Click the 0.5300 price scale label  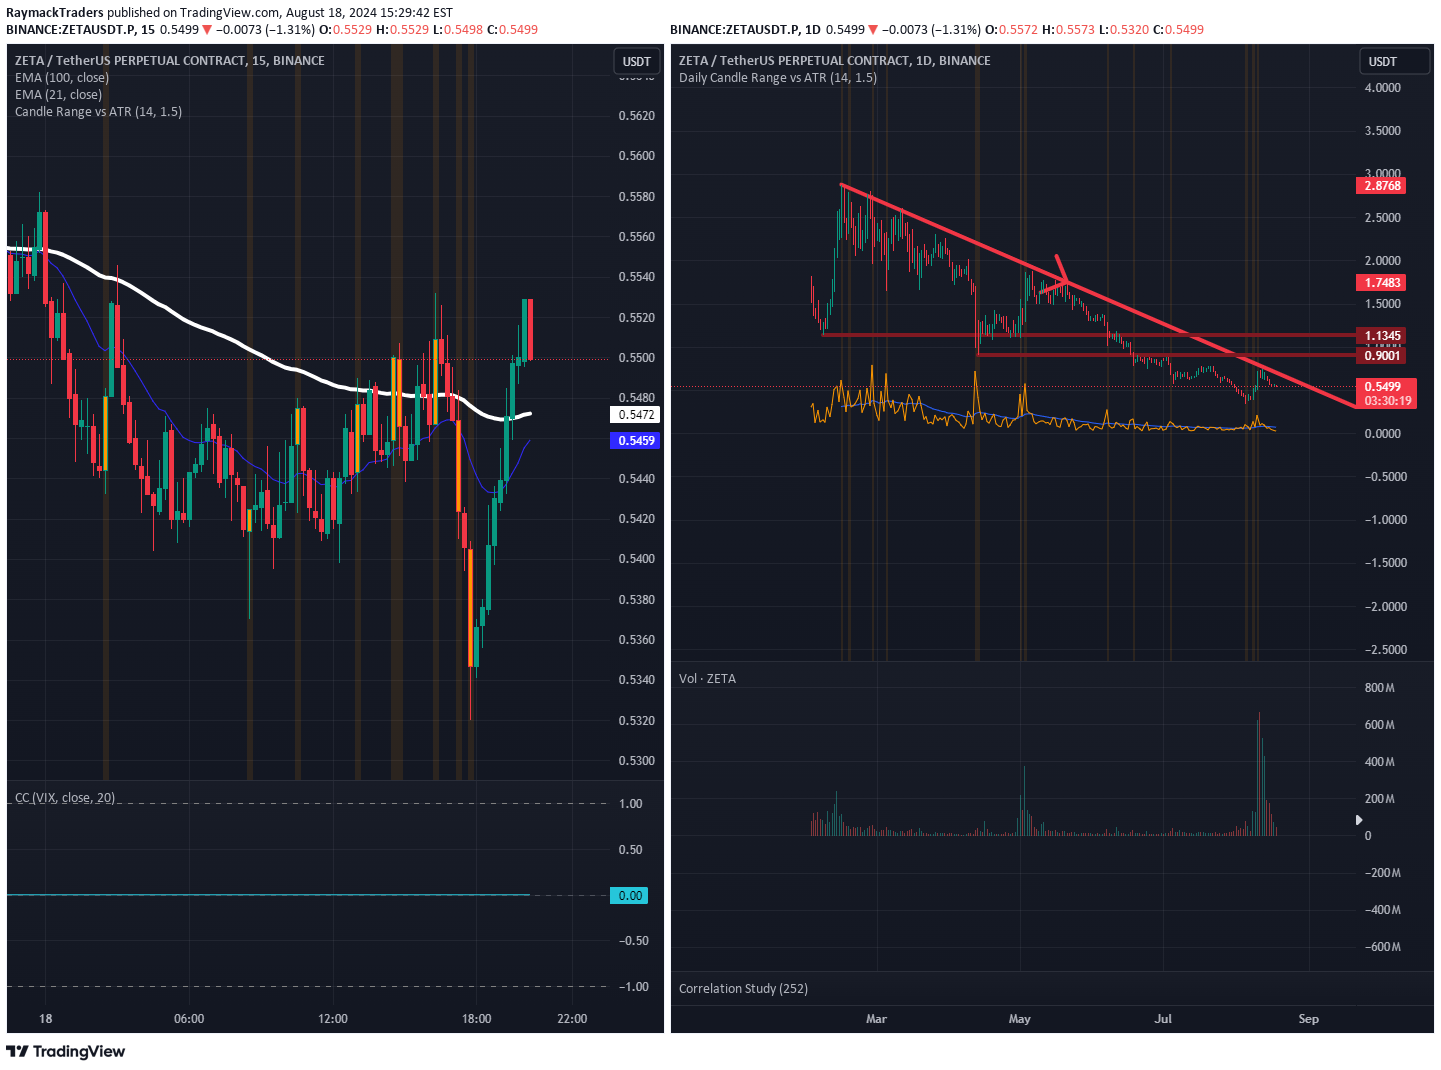tap(637, 761)
